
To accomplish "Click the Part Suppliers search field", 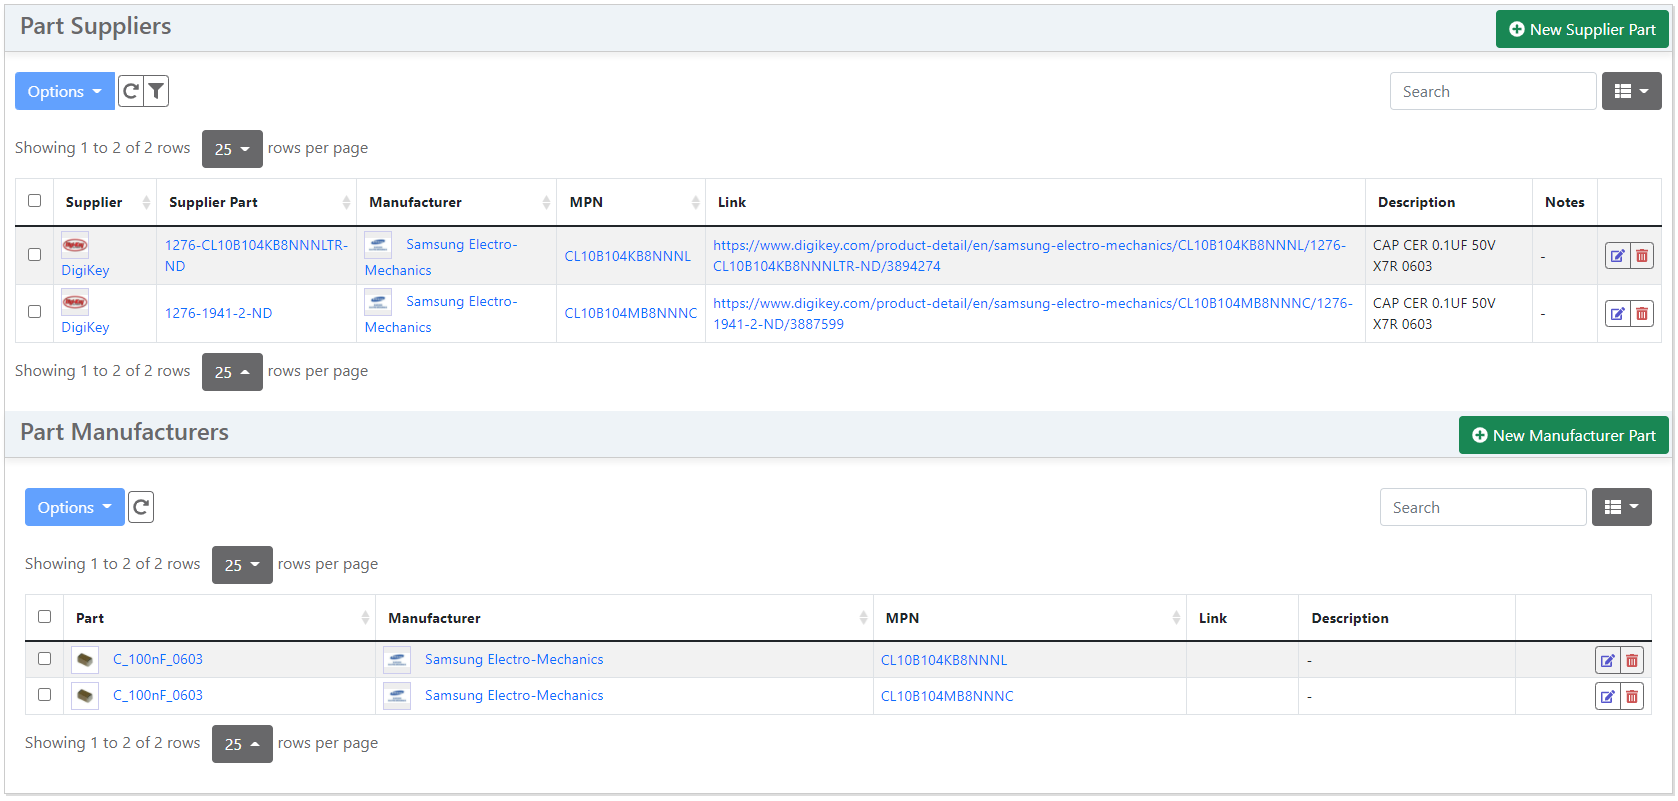I will point(1492,91).
